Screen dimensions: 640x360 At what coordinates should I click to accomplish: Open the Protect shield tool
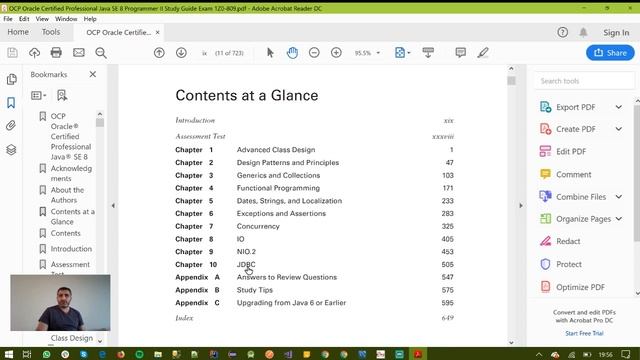tap(569, 264)
